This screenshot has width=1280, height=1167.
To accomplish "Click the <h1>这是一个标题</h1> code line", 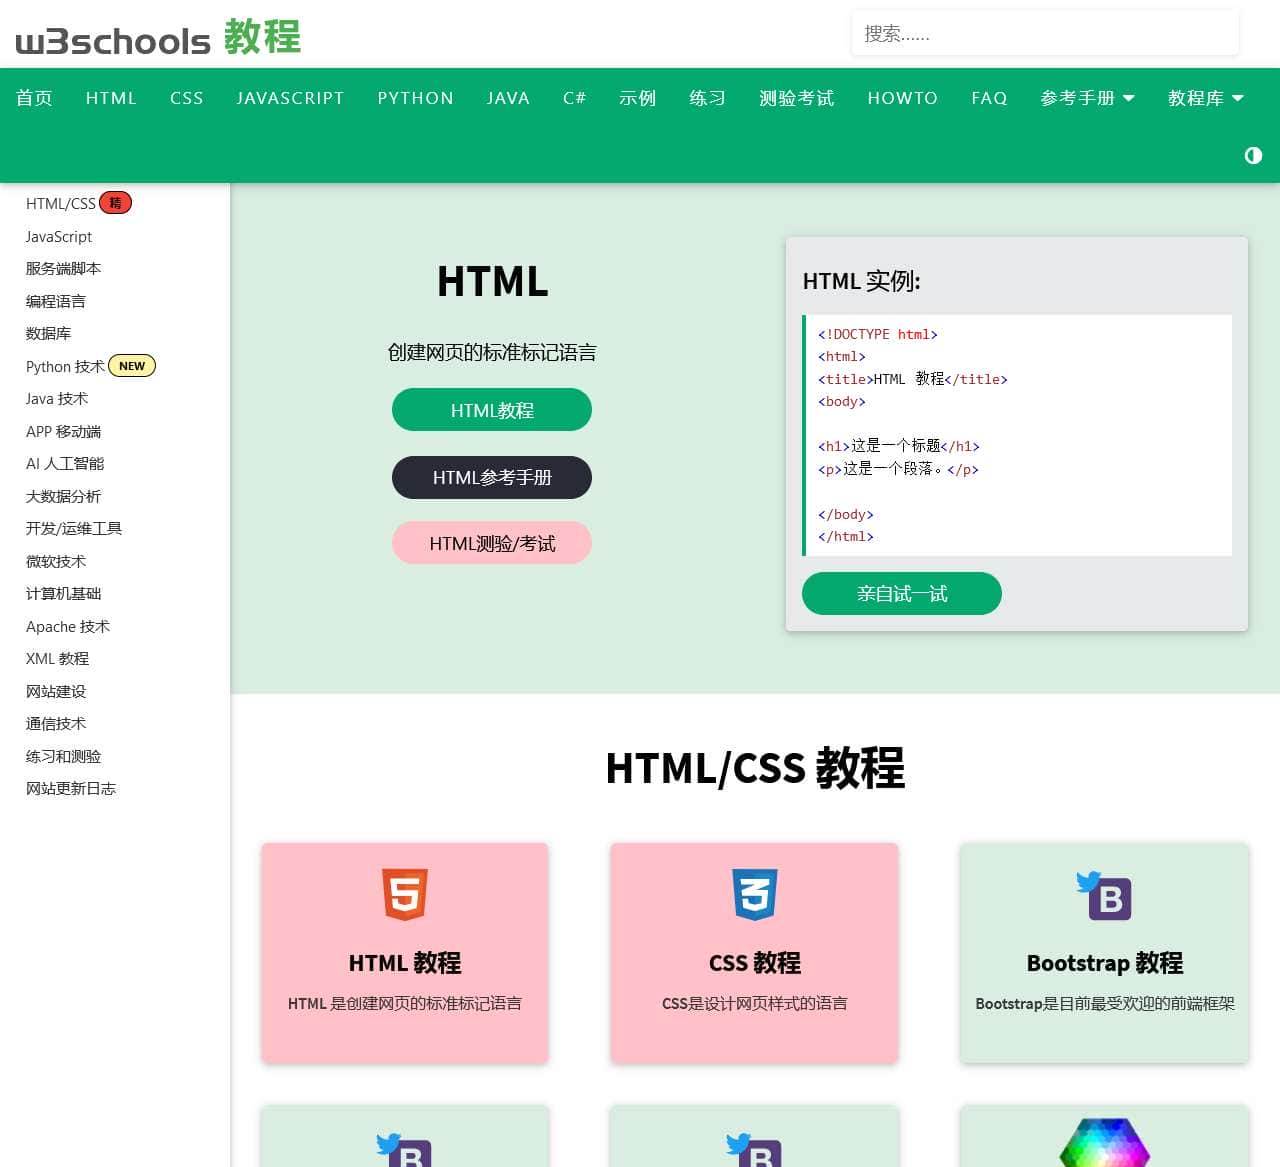I will (x=899, y=446).
